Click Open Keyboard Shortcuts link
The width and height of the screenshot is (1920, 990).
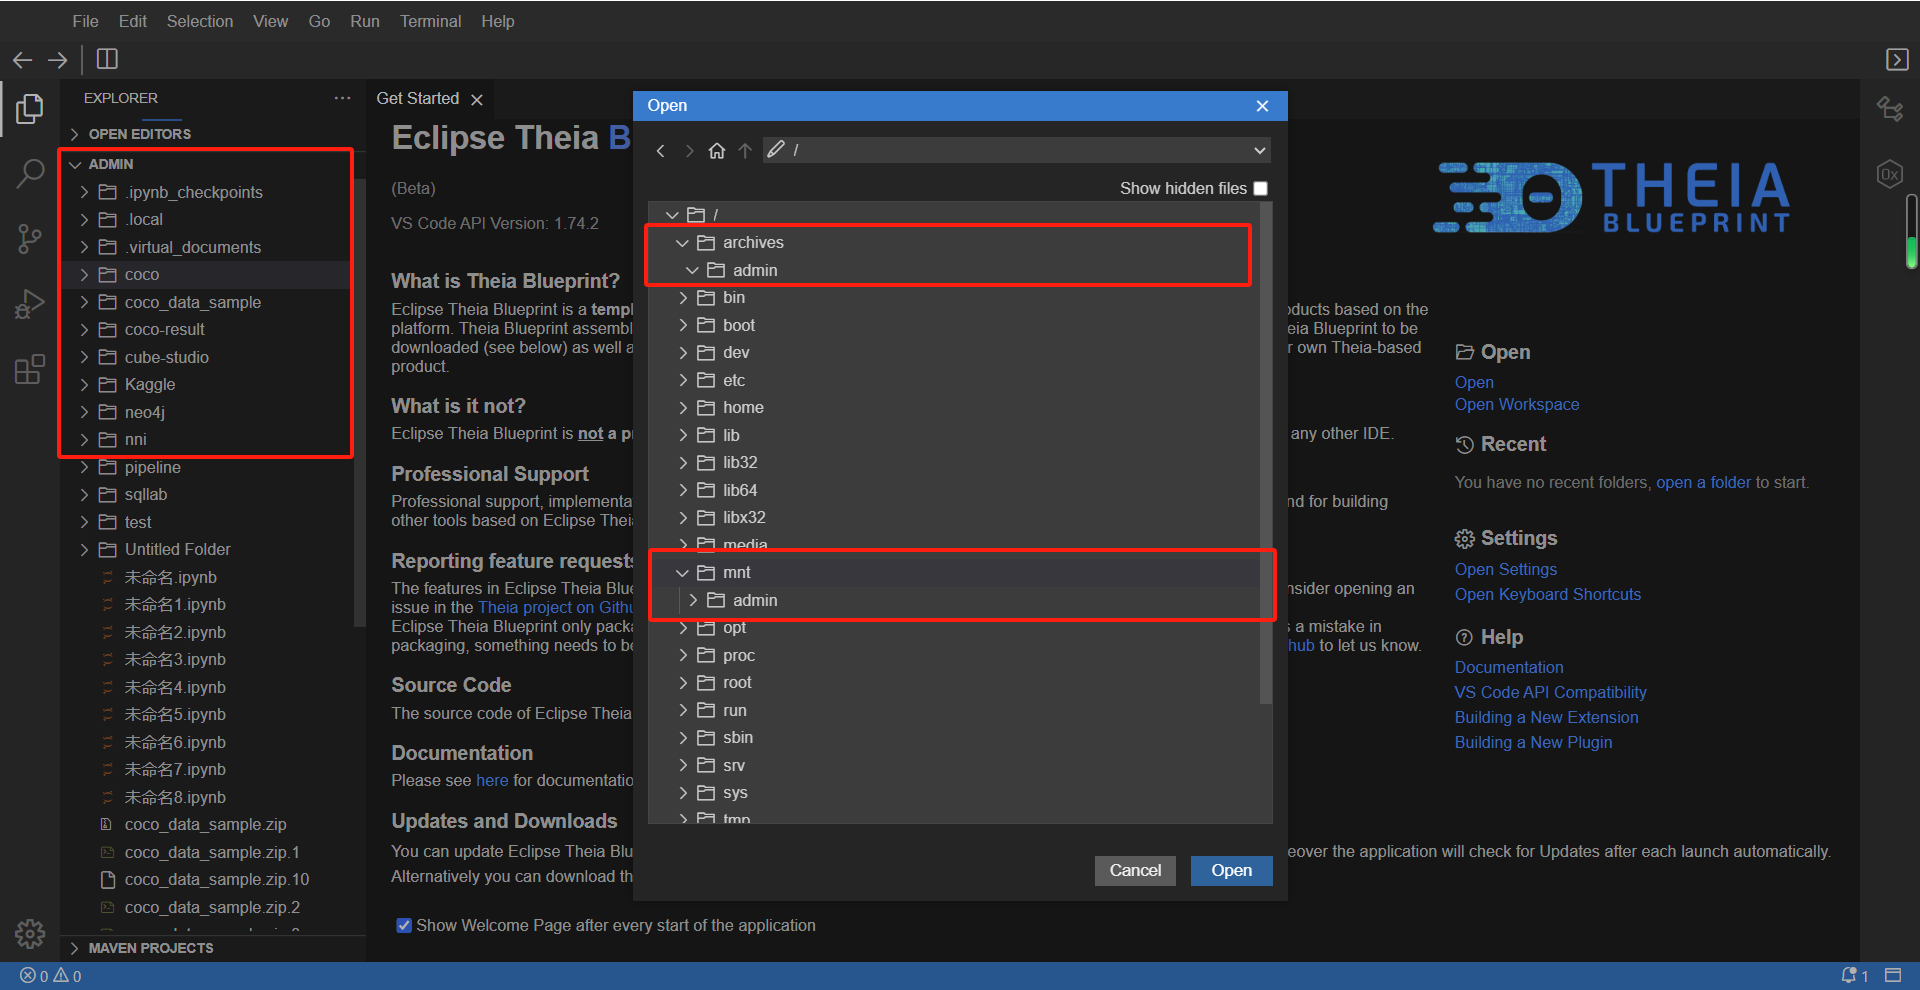tap(1547, 595)
